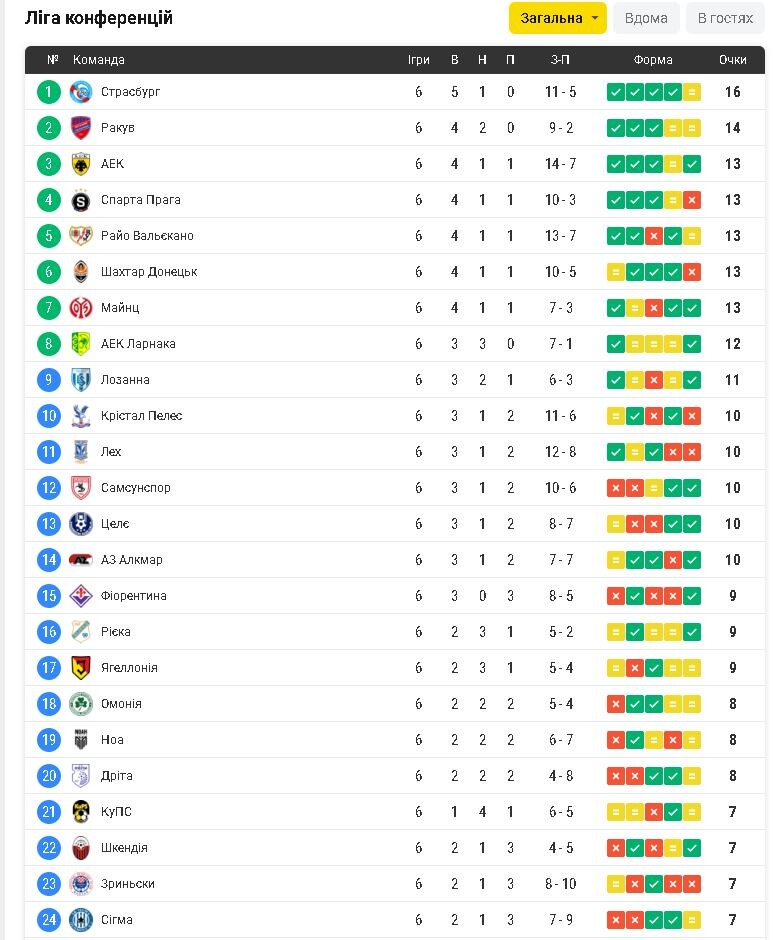Click the Фіорентина club logo icon
The width and height of the screenshot is (773, 940).
click(x=81, y=596)
